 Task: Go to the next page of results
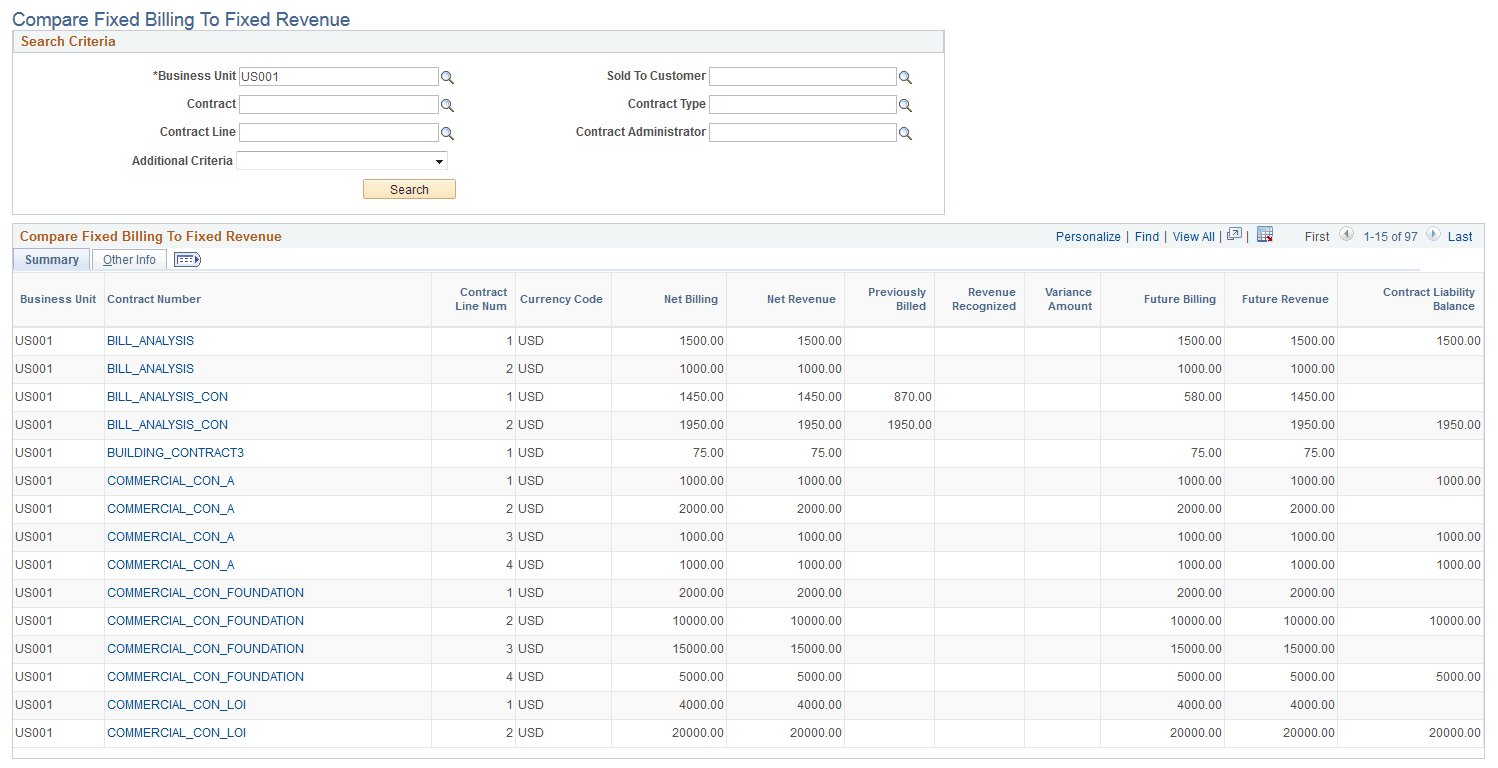click(x=1432, y=235)
